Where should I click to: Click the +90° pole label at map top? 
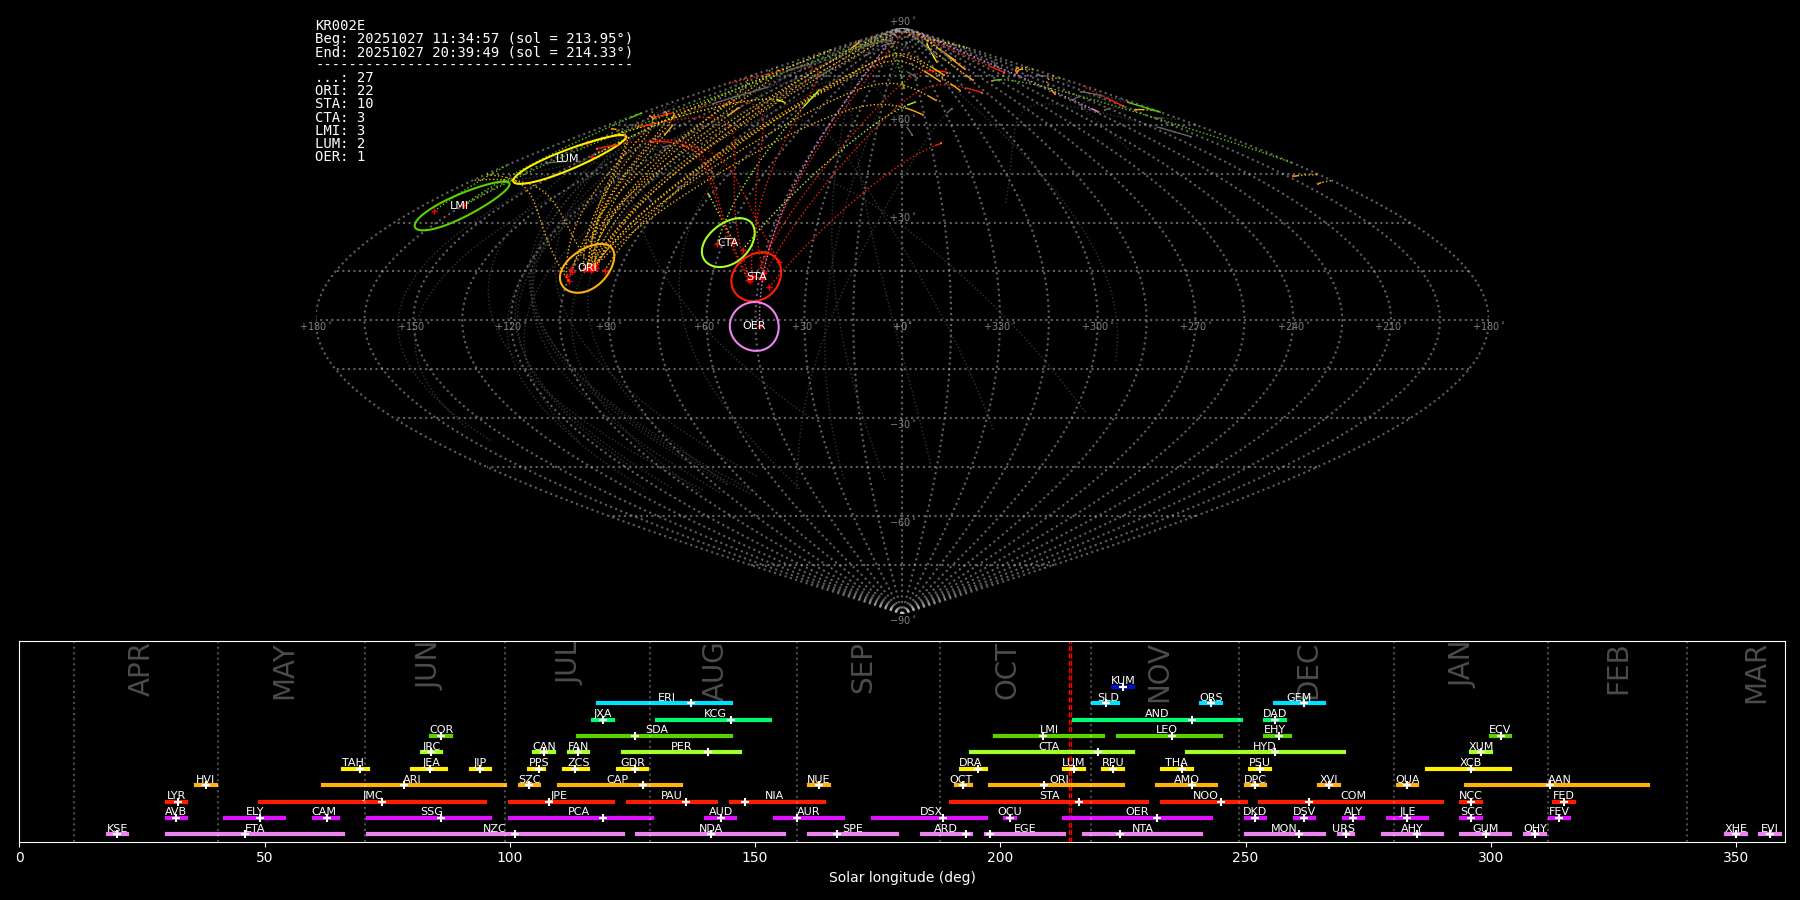(x=901, y=22)
